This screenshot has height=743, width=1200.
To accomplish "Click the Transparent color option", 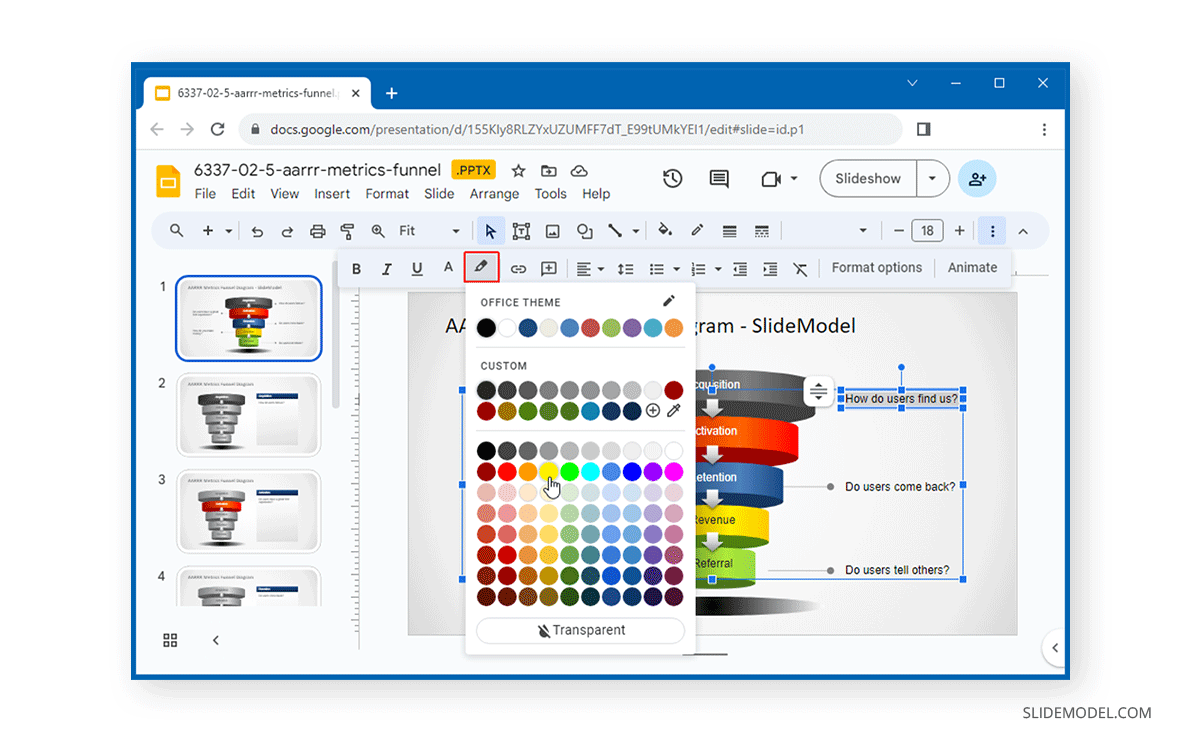I will (x=580, y=630).
